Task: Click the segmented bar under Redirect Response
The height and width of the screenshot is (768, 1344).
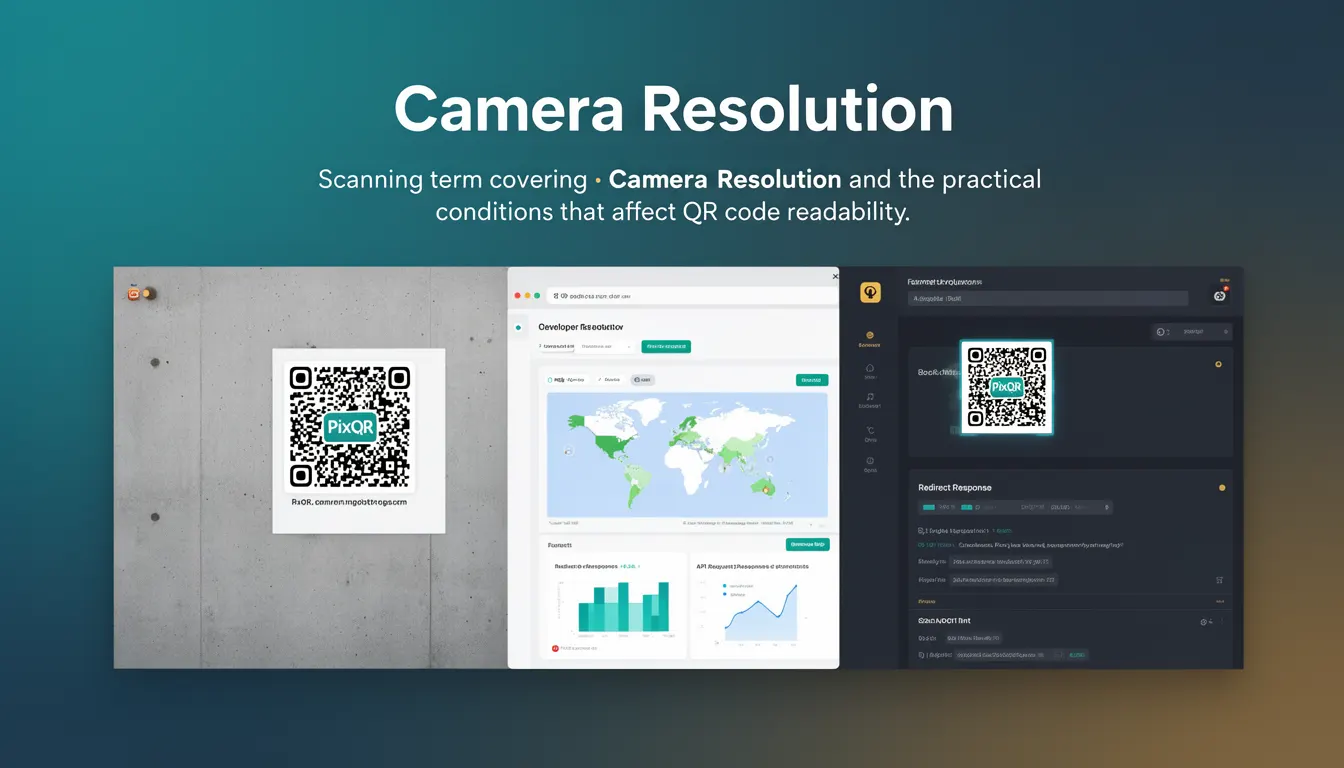Action: pyautogui.click(x=1015, y=507)
